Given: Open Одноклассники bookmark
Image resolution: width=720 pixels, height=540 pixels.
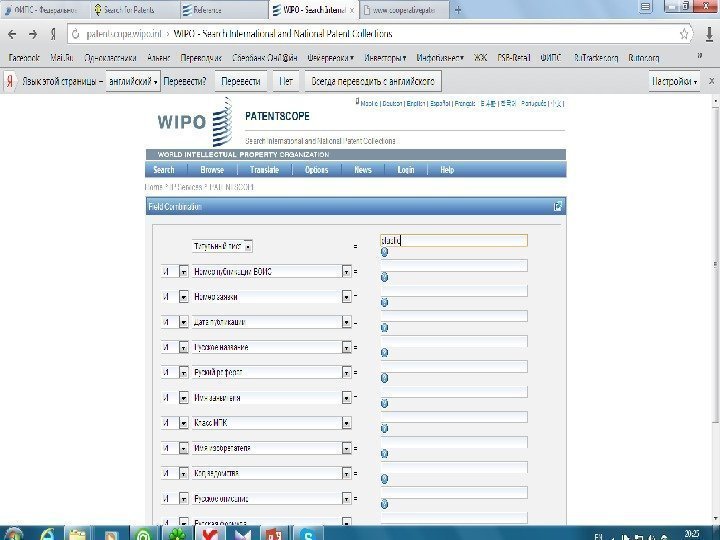Looking at the screenshot, I should pyautogui.click(x=110, y=58).
